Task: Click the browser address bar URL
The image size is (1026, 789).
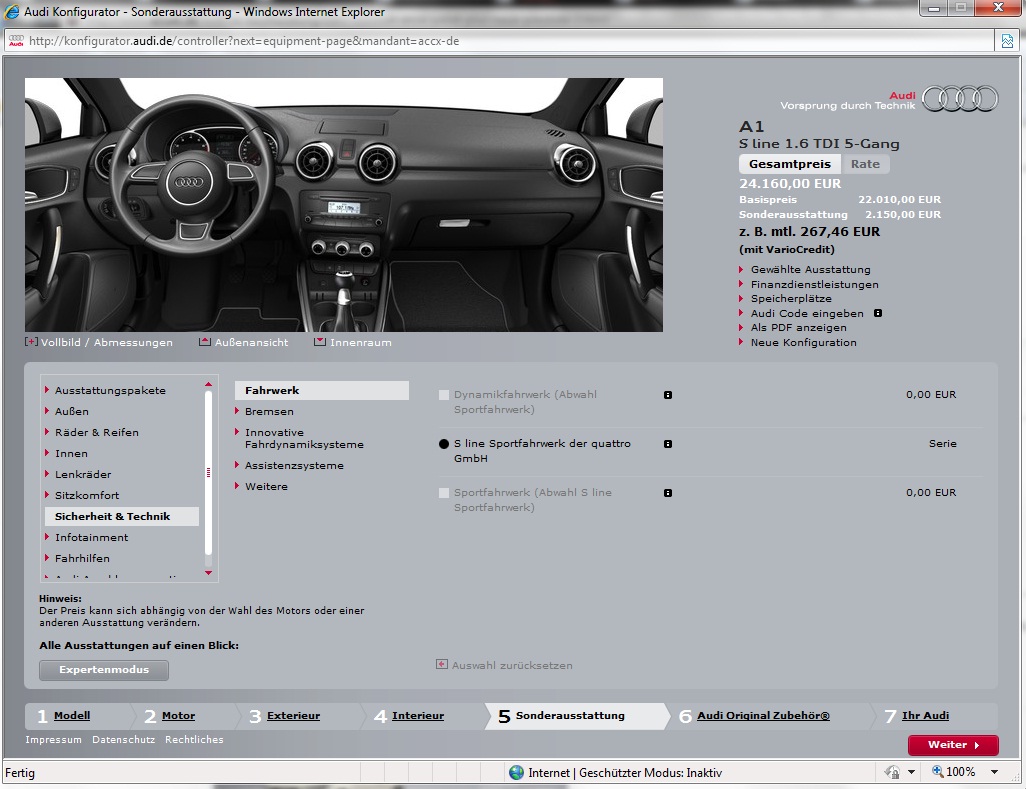Action: tap(244, 41)
